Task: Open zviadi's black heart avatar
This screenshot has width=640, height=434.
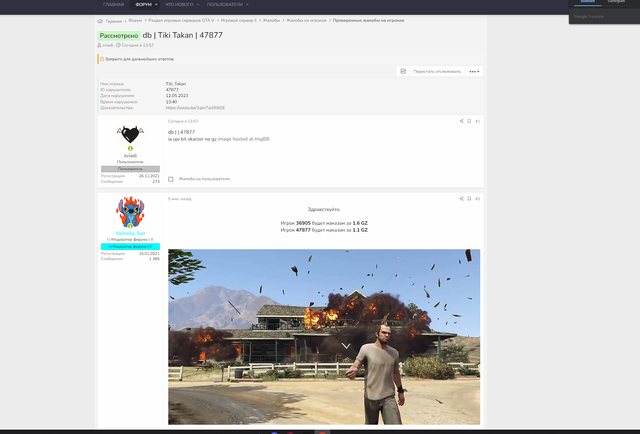Action: pyautogui.click(x=130, y=135)
